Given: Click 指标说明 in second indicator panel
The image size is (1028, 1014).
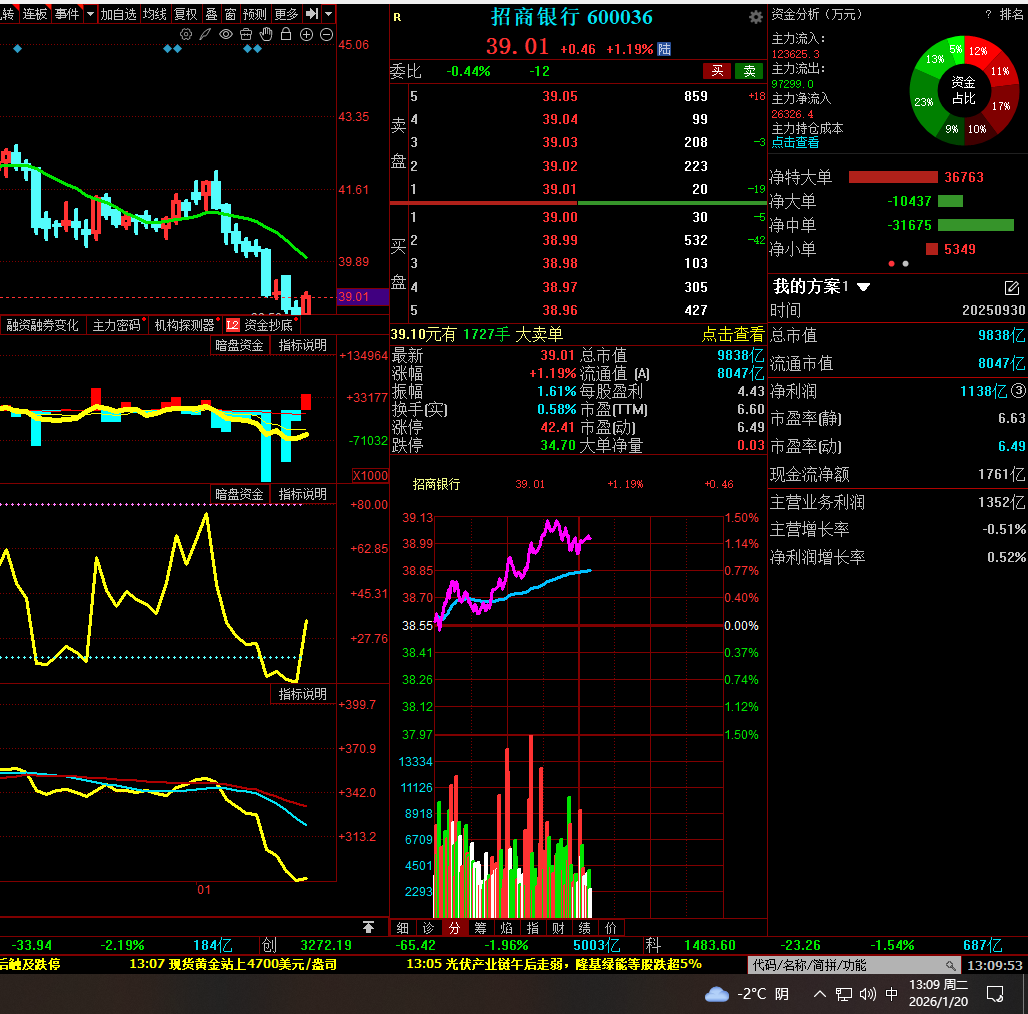Looking at the screenshot, I should click(x=302, y=494).
